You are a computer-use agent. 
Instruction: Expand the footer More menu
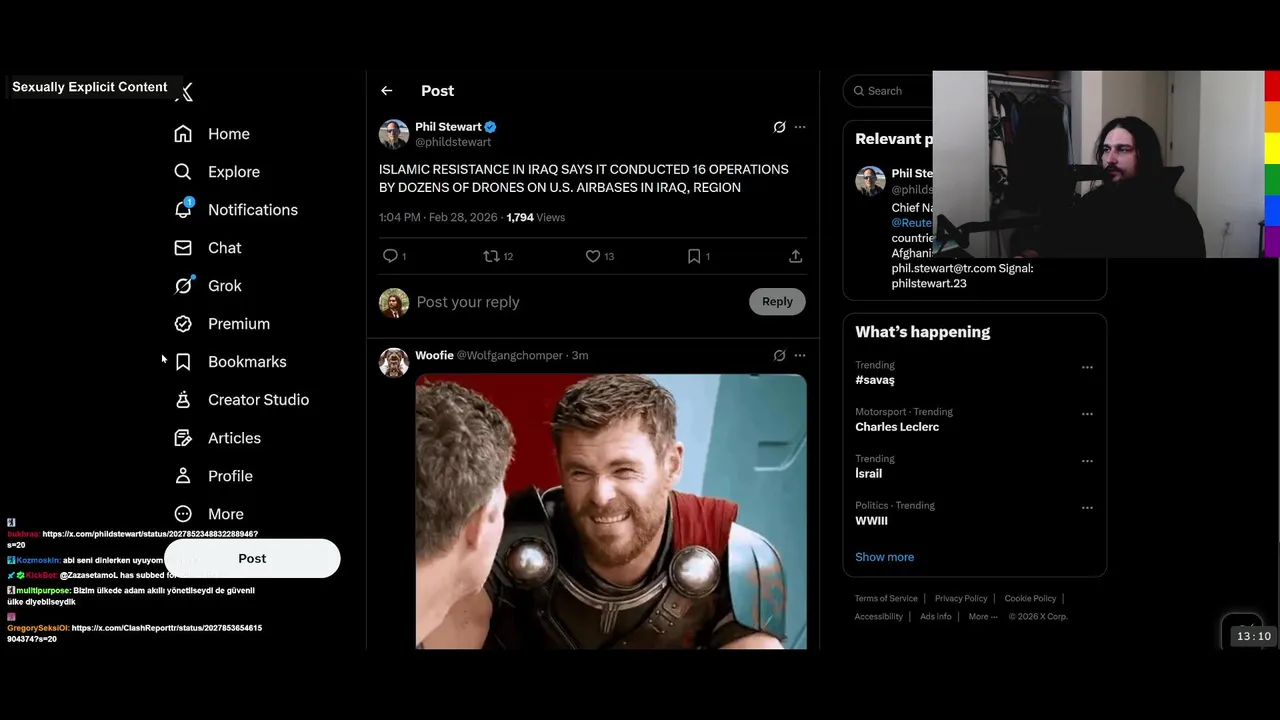(982, 617)
